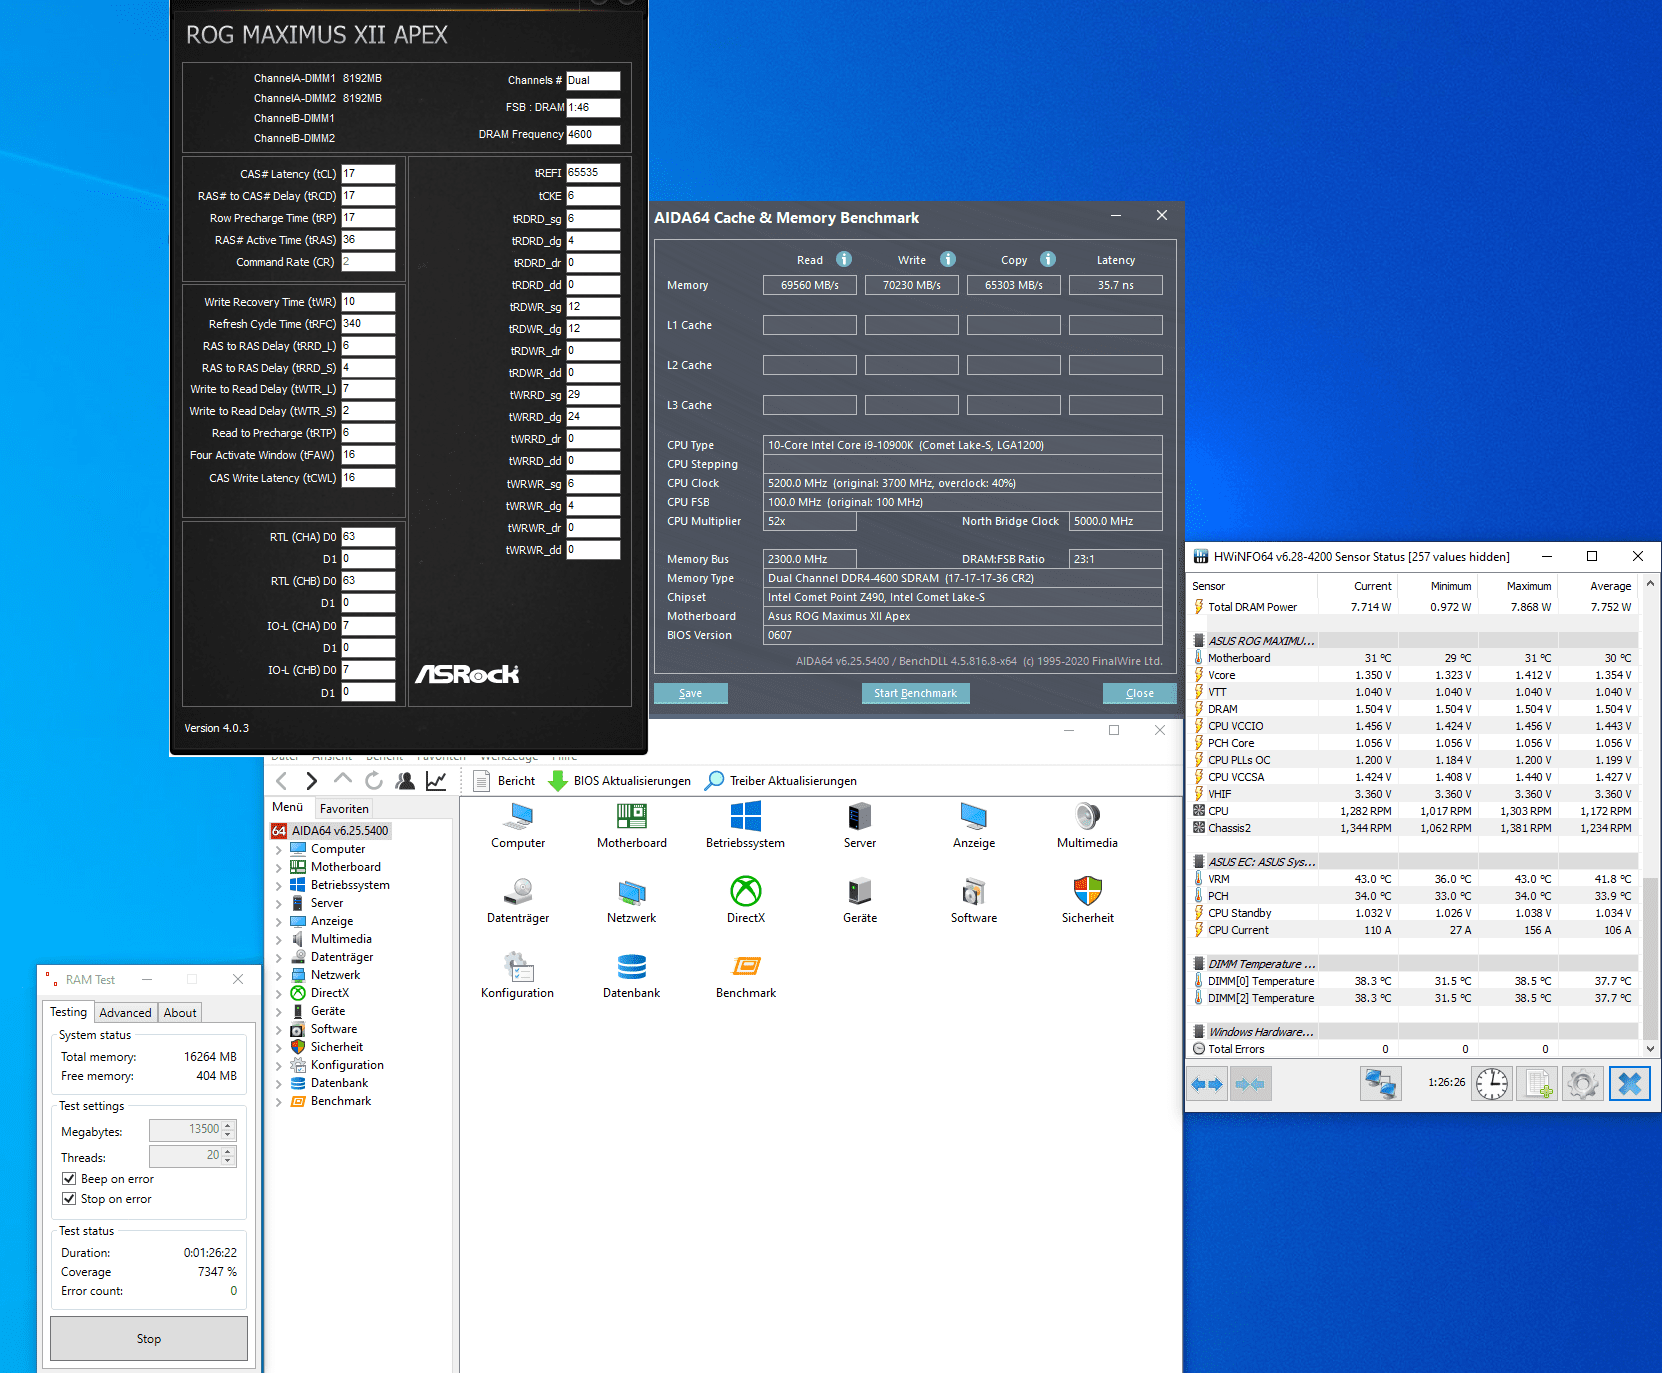Select the Menü tab in AIDA64
This screenshot has height=1373, width=1662.
288,807
